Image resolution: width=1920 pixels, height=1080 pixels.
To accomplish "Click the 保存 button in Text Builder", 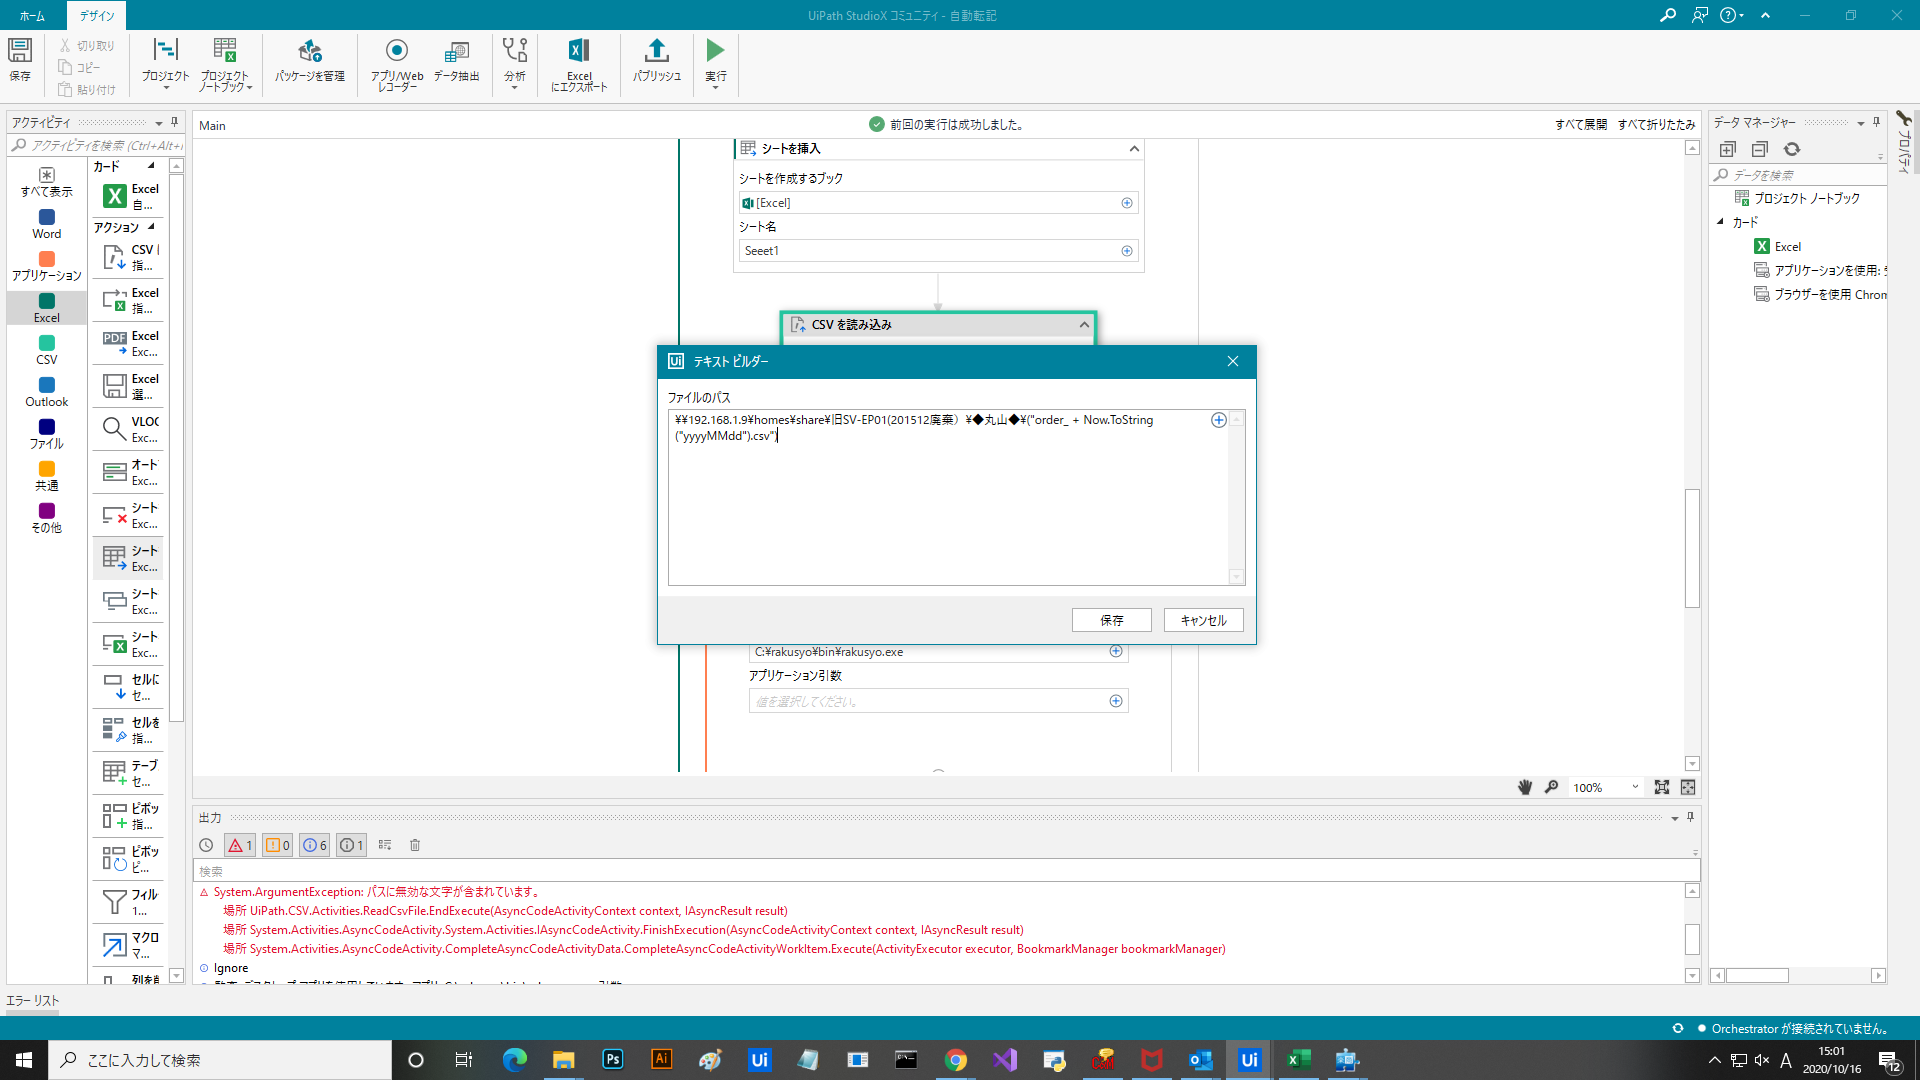I will click(x=1111, y=620).
